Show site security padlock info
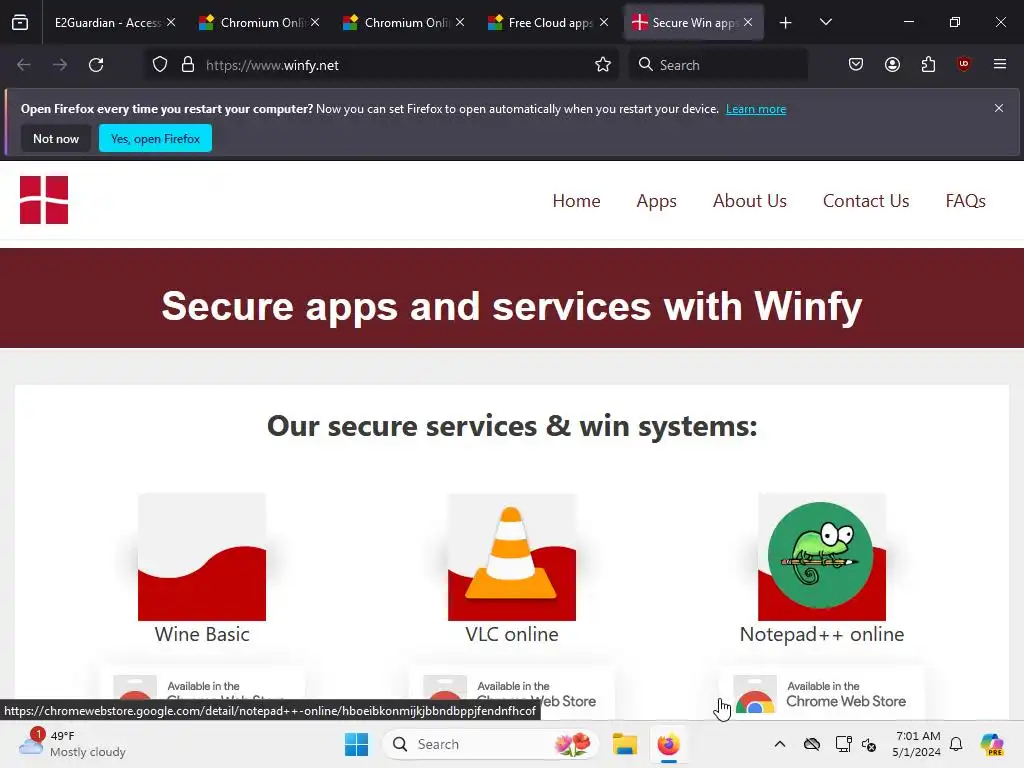This screenshot has height=768, width=1024. pos(188,65)
